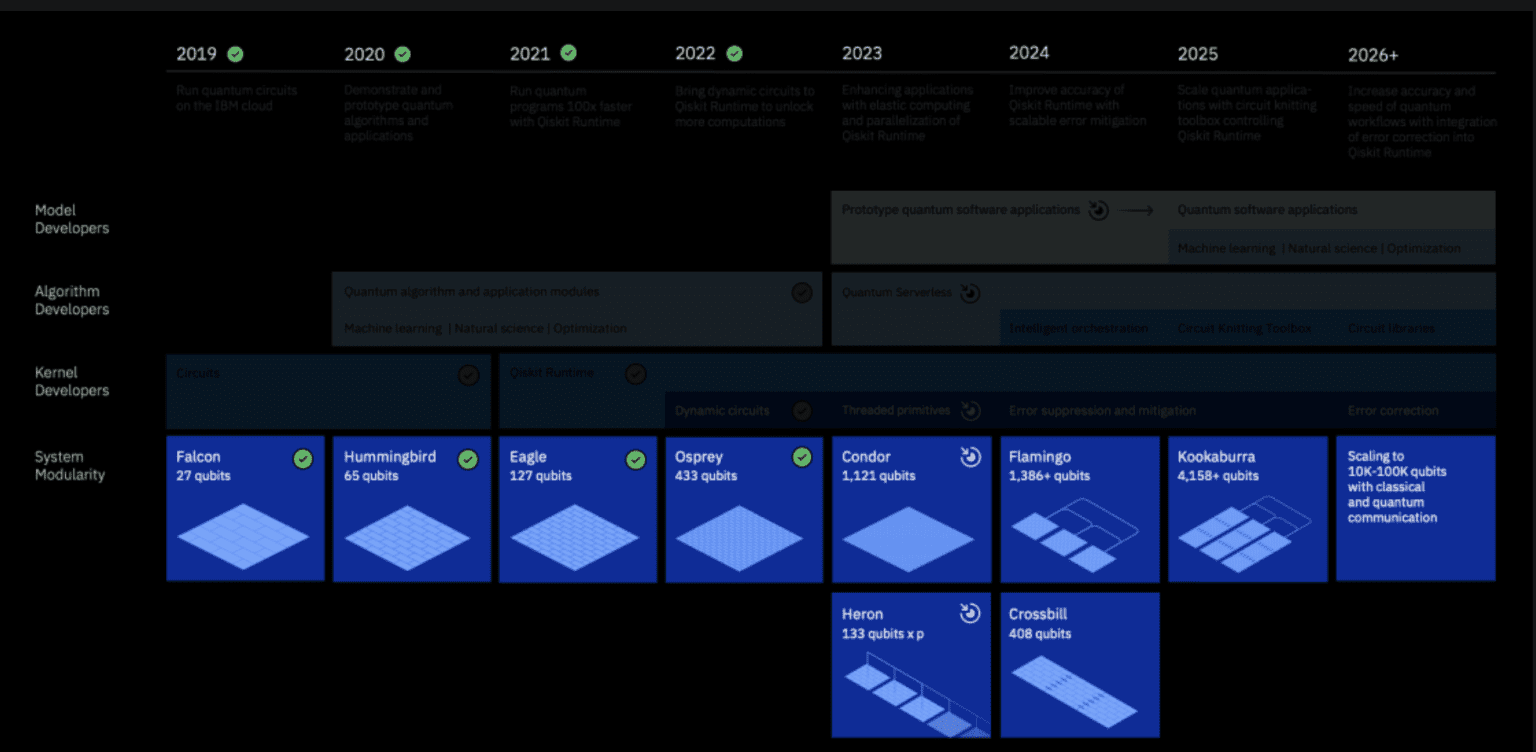Click the in-progress icon on Condor tile

pyautogui.click(x=970, y=458)
